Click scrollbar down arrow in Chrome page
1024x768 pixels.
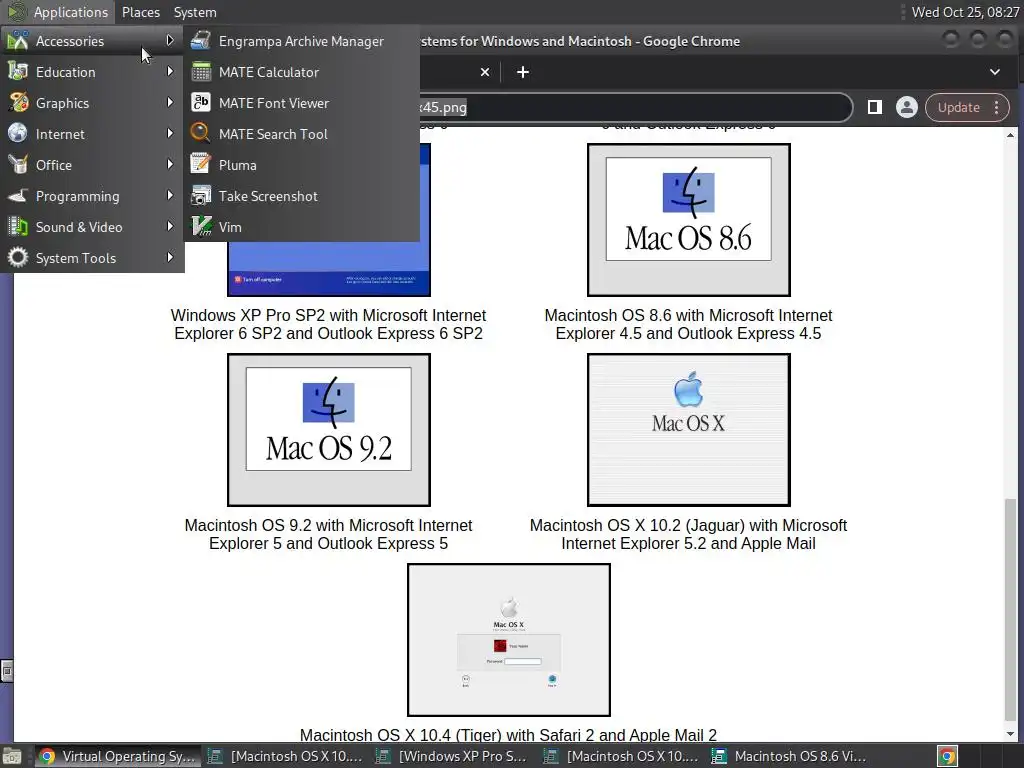1010,734
